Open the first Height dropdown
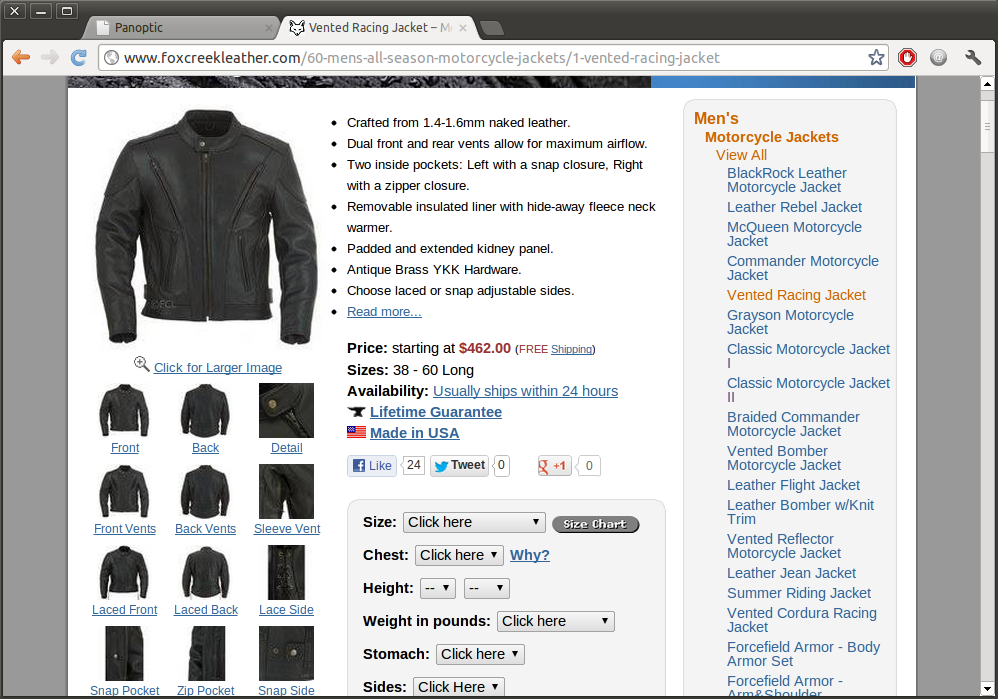998x699 pixels. pos(438,588)
